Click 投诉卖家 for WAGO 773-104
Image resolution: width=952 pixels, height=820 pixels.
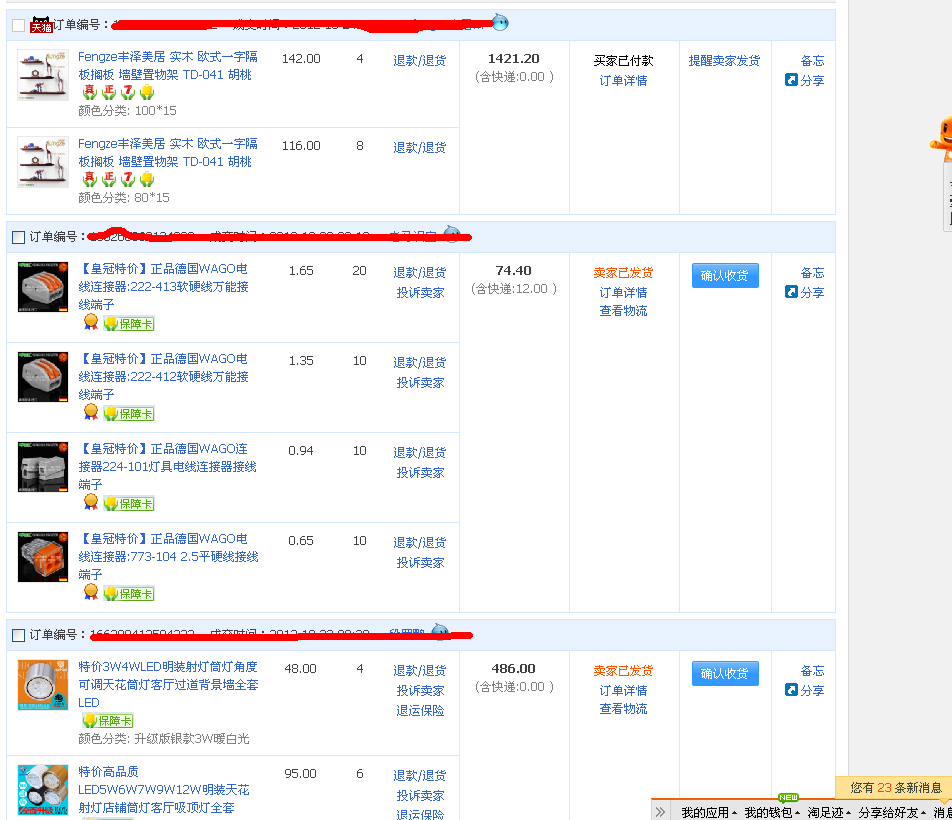coord(420,562)
